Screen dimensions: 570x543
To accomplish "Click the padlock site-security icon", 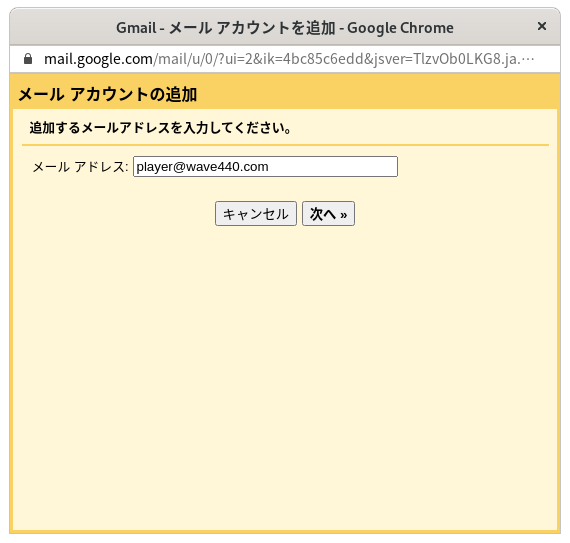I will click(28, 59).
